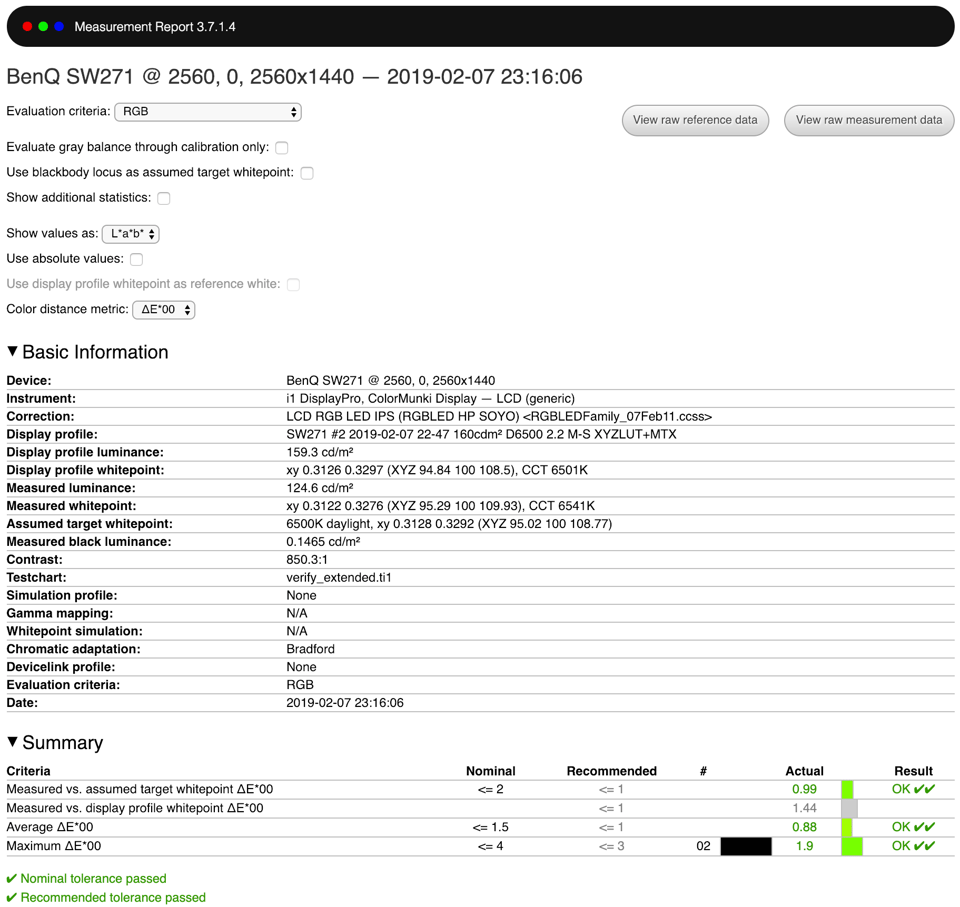This screenshot has width=960, height=907.
Task: Click 'Recommended tolerance passed' text
Action: click(x=113, y=897)
